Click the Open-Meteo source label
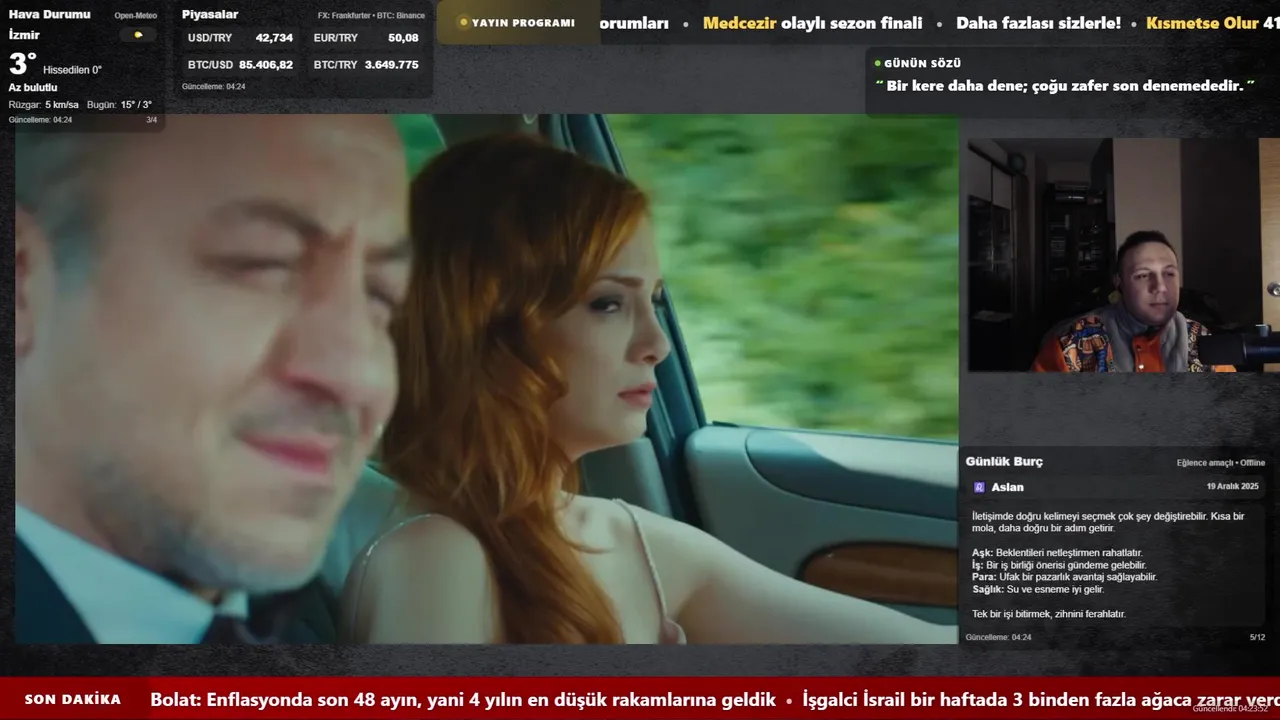This screenshot has height=720, width=1280. click(135, 16)
